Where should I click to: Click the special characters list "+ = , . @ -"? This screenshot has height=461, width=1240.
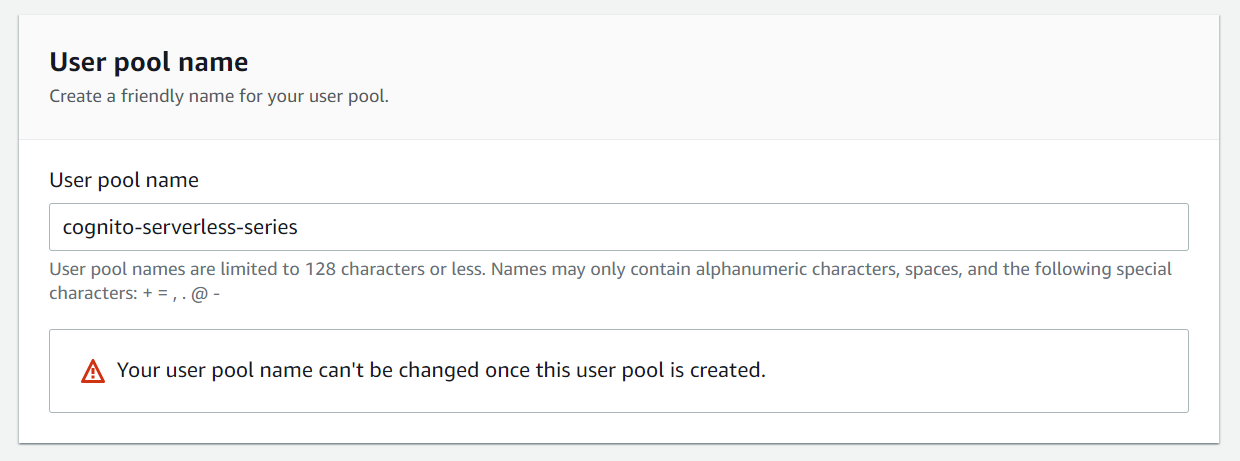point(176,295)
